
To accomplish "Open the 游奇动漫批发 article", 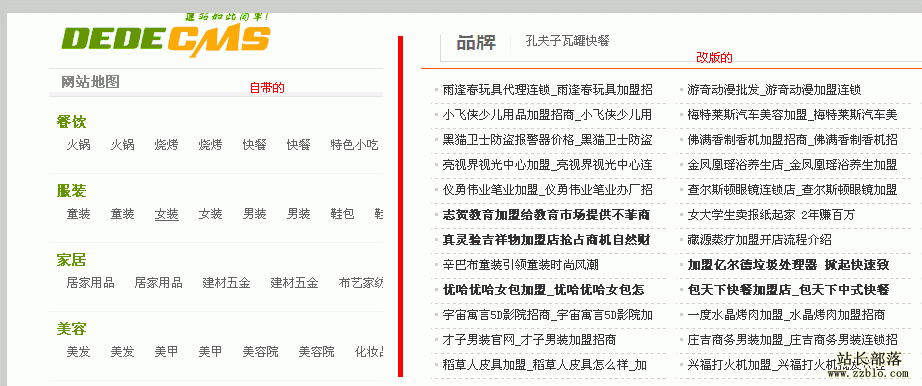I will coord(774,90).
